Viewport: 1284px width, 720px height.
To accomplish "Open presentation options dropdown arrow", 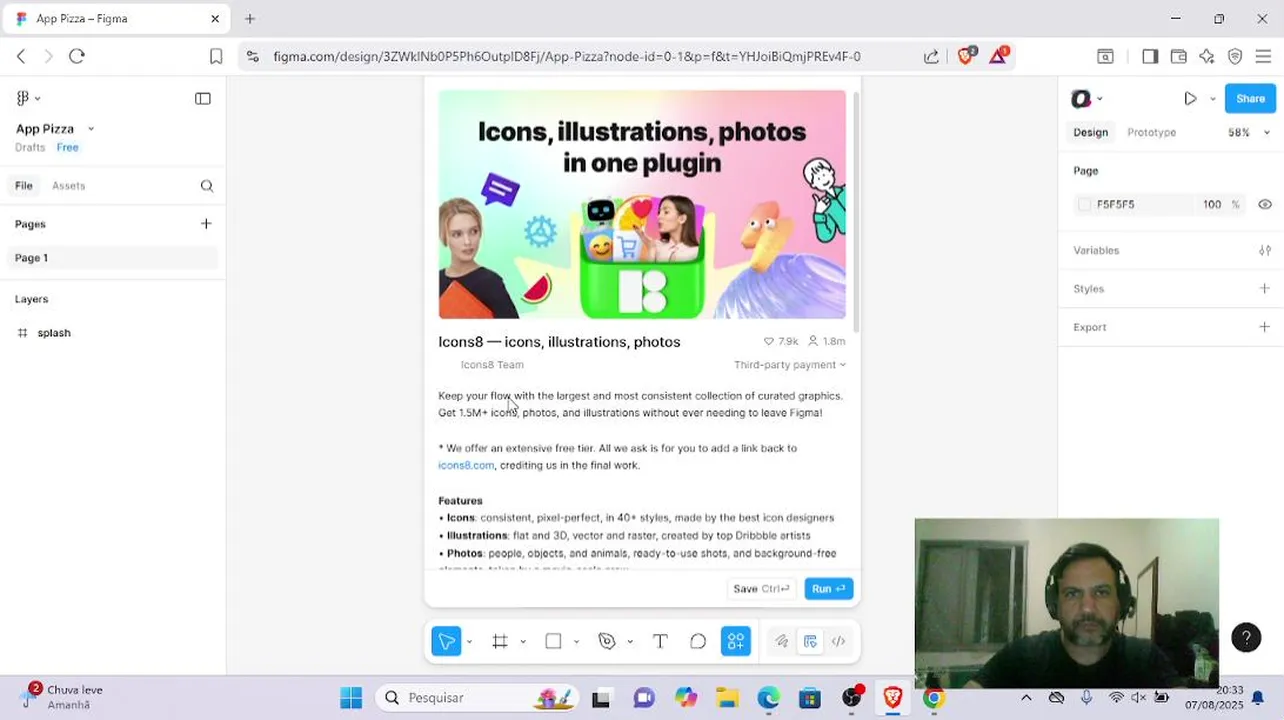I will pyautogui.click(x=1213, y=99).
